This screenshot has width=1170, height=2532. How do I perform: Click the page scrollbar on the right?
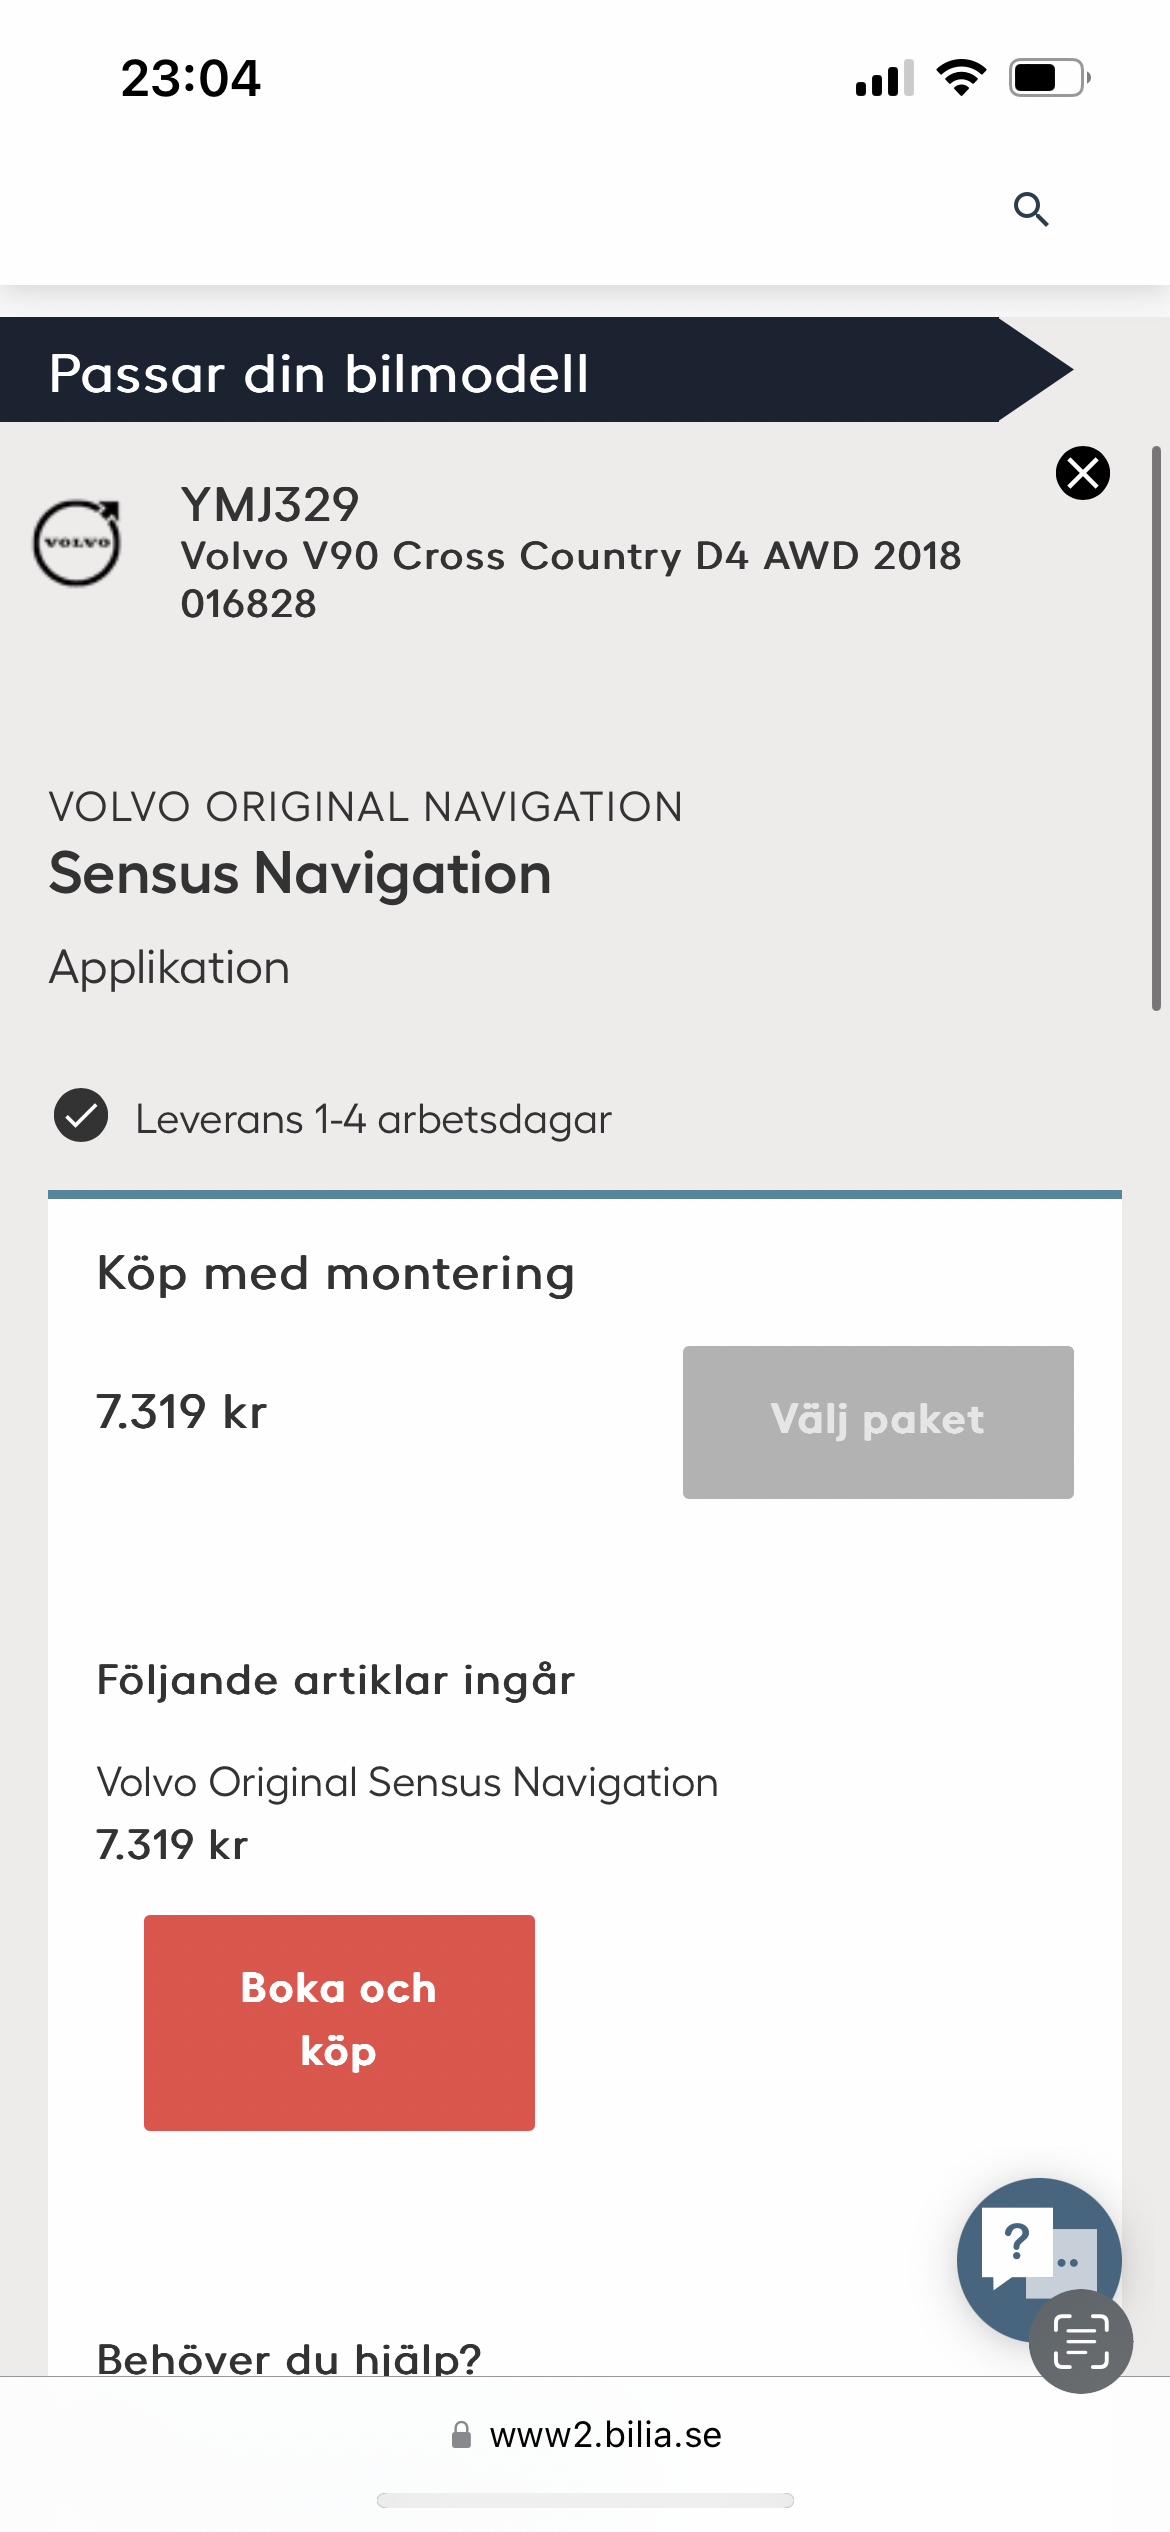pyautogui.click(x=1156, y=728)
